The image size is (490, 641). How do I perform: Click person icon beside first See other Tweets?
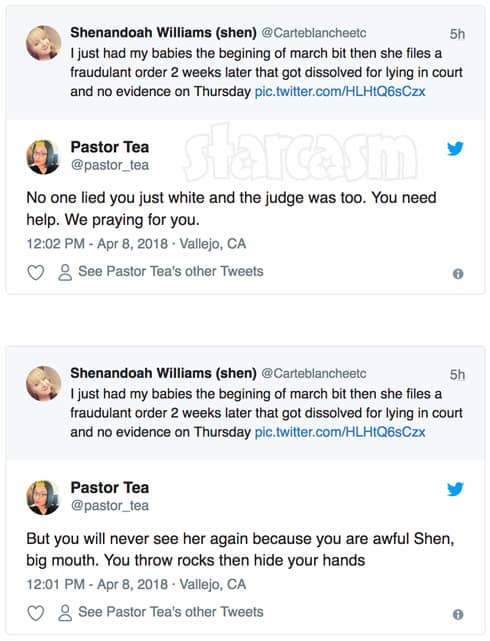(x=65, y=273)
